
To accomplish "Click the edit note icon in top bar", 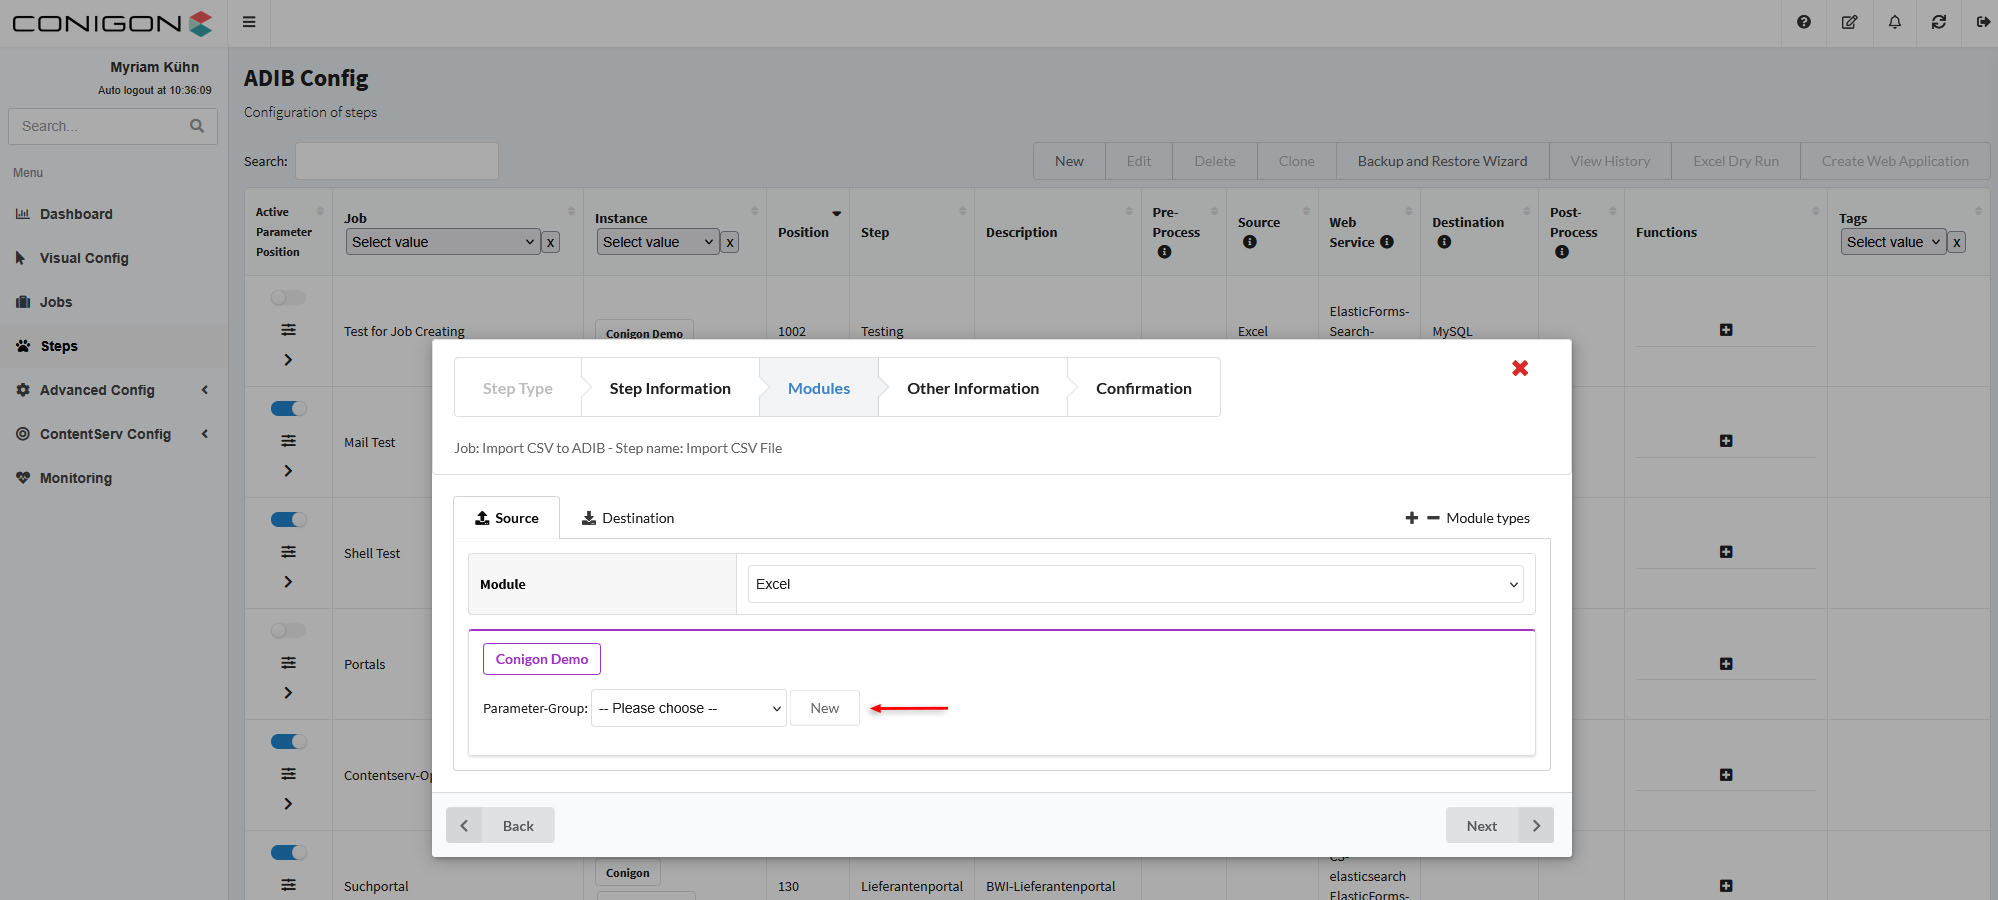I will (1849, 22).
